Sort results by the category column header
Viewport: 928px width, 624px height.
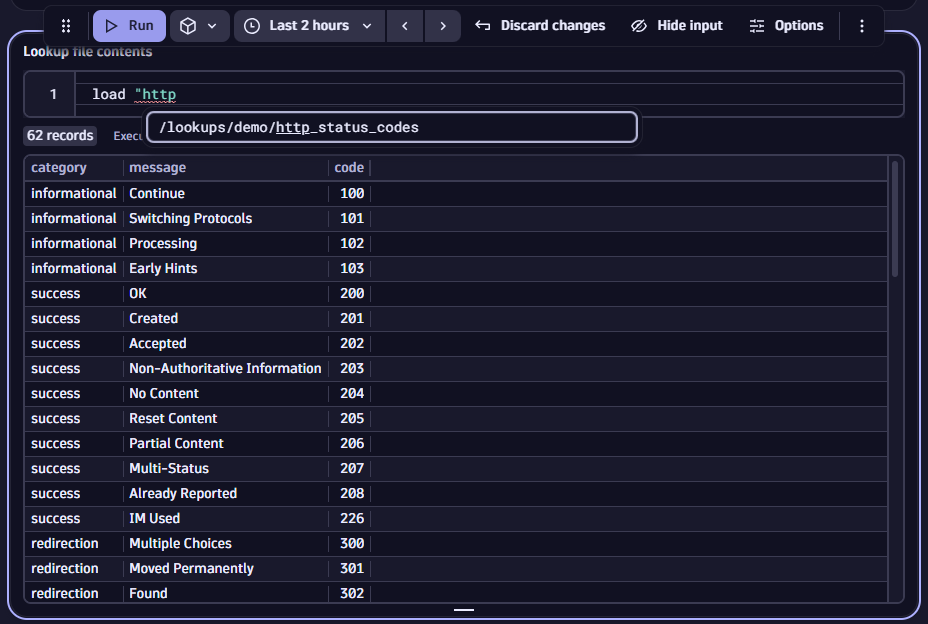click(59, 167)
